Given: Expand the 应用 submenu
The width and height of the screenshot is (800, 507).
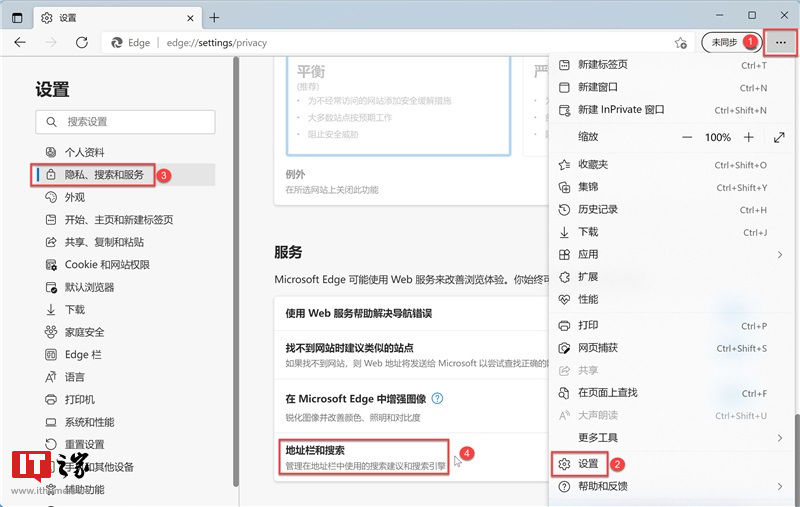Looking at the screenshot, I should coord(672,255).
